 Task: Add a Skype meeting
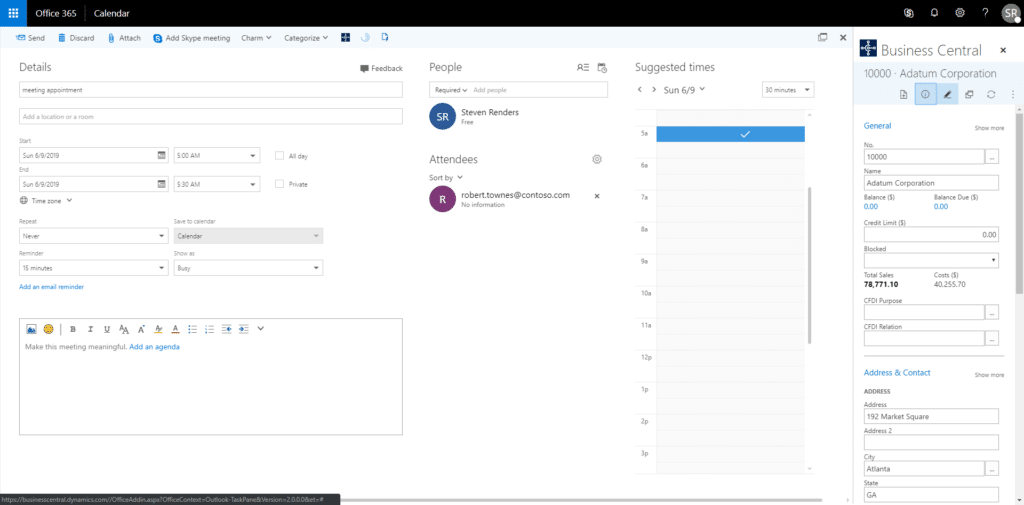pyautogui.click(x=192, y=38)
